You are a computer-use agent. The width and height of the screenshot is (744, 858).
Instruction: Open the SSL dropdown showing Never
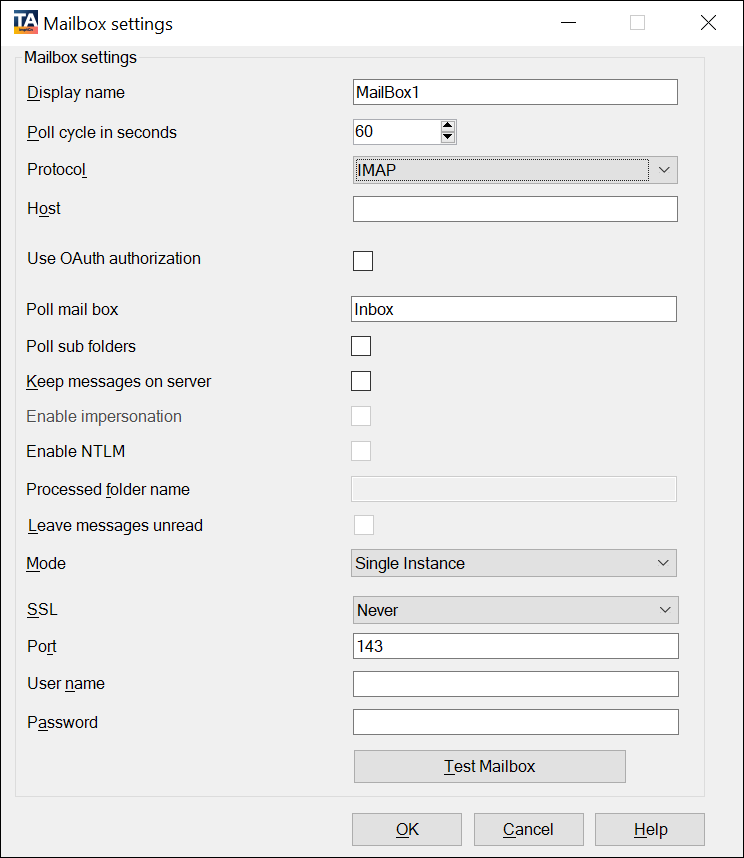(x=515, y=610)
